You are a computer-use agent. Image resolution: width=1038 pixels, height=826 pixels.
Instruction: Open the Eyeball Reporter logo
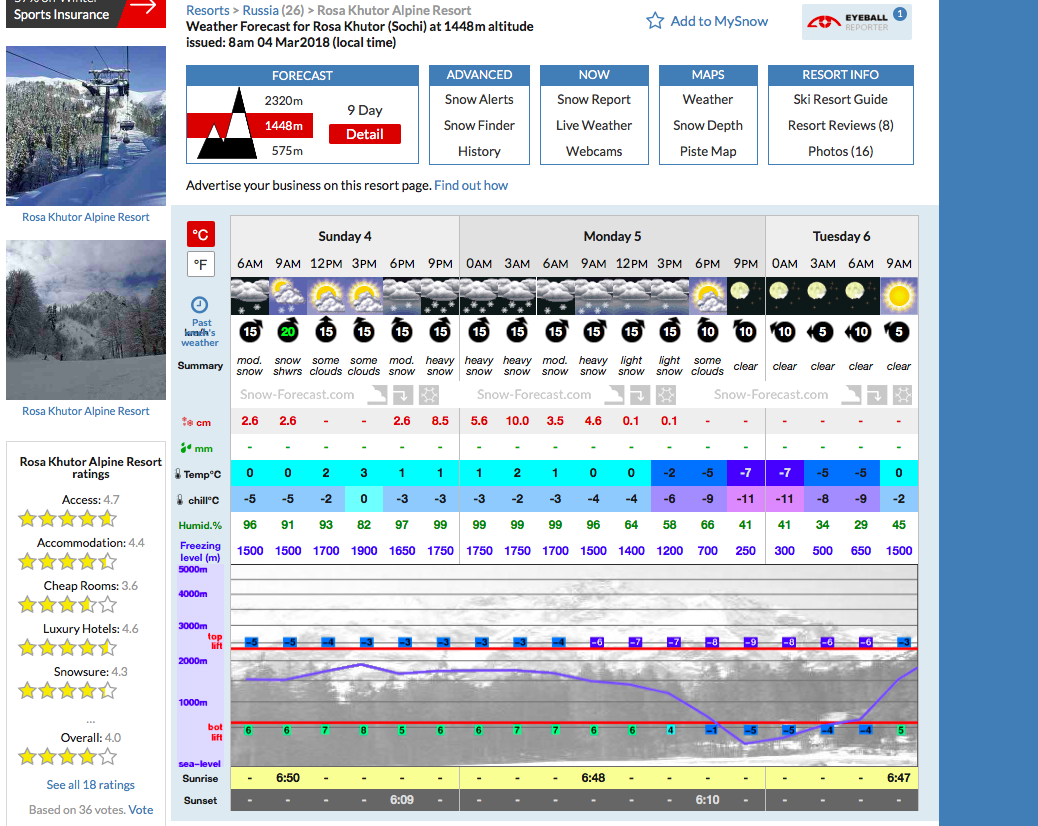pyautogui.click(x=857, y=22)
